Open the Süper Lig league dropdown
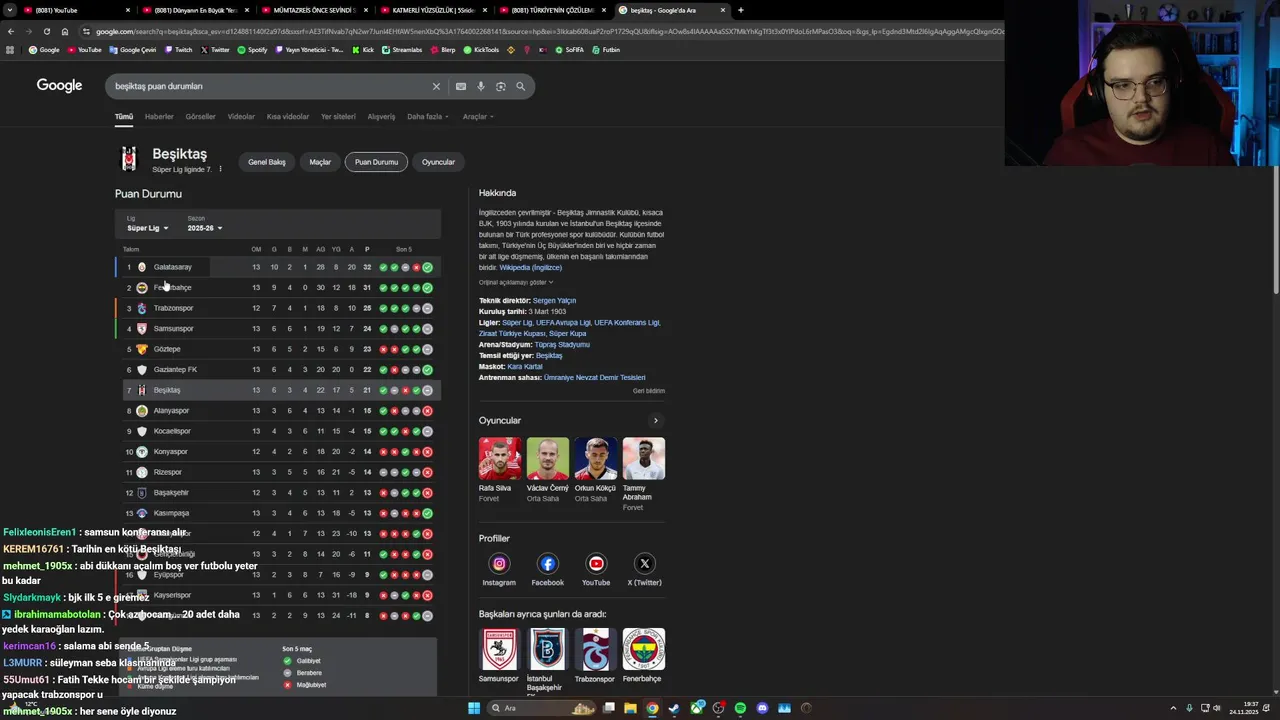This screenshot has height=720, width=1280. tap(147, 228)
